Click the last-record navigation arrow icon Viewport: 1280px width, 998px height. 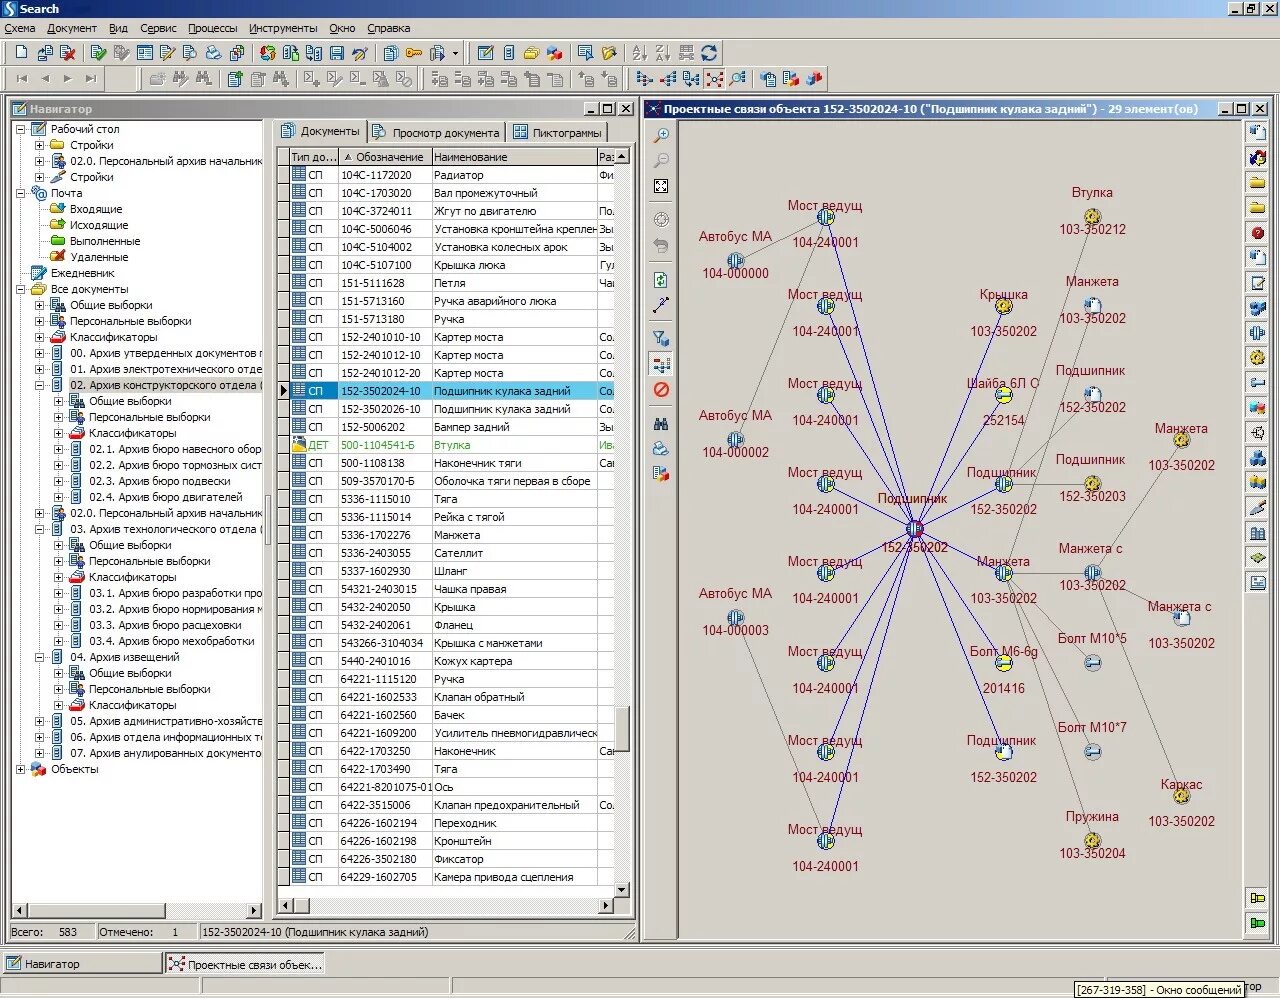[x=91, y=78]
